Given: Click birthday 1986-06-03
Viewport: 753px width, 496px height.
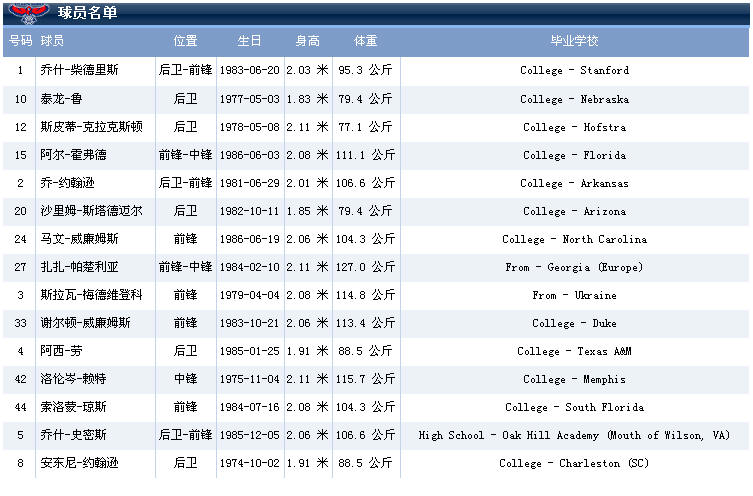Looking at the screenshot, I should coord(249,155).
